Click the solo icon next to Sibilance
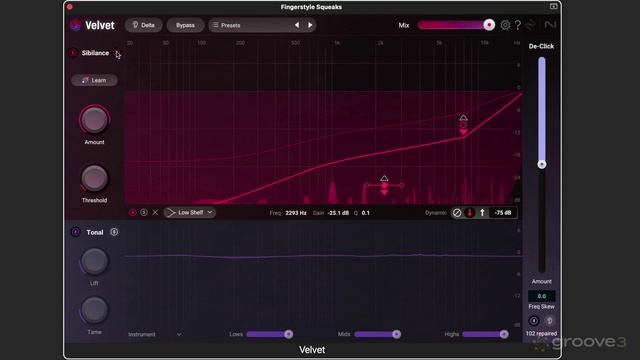This screenshot has width=640, height=360. point(116,53)
